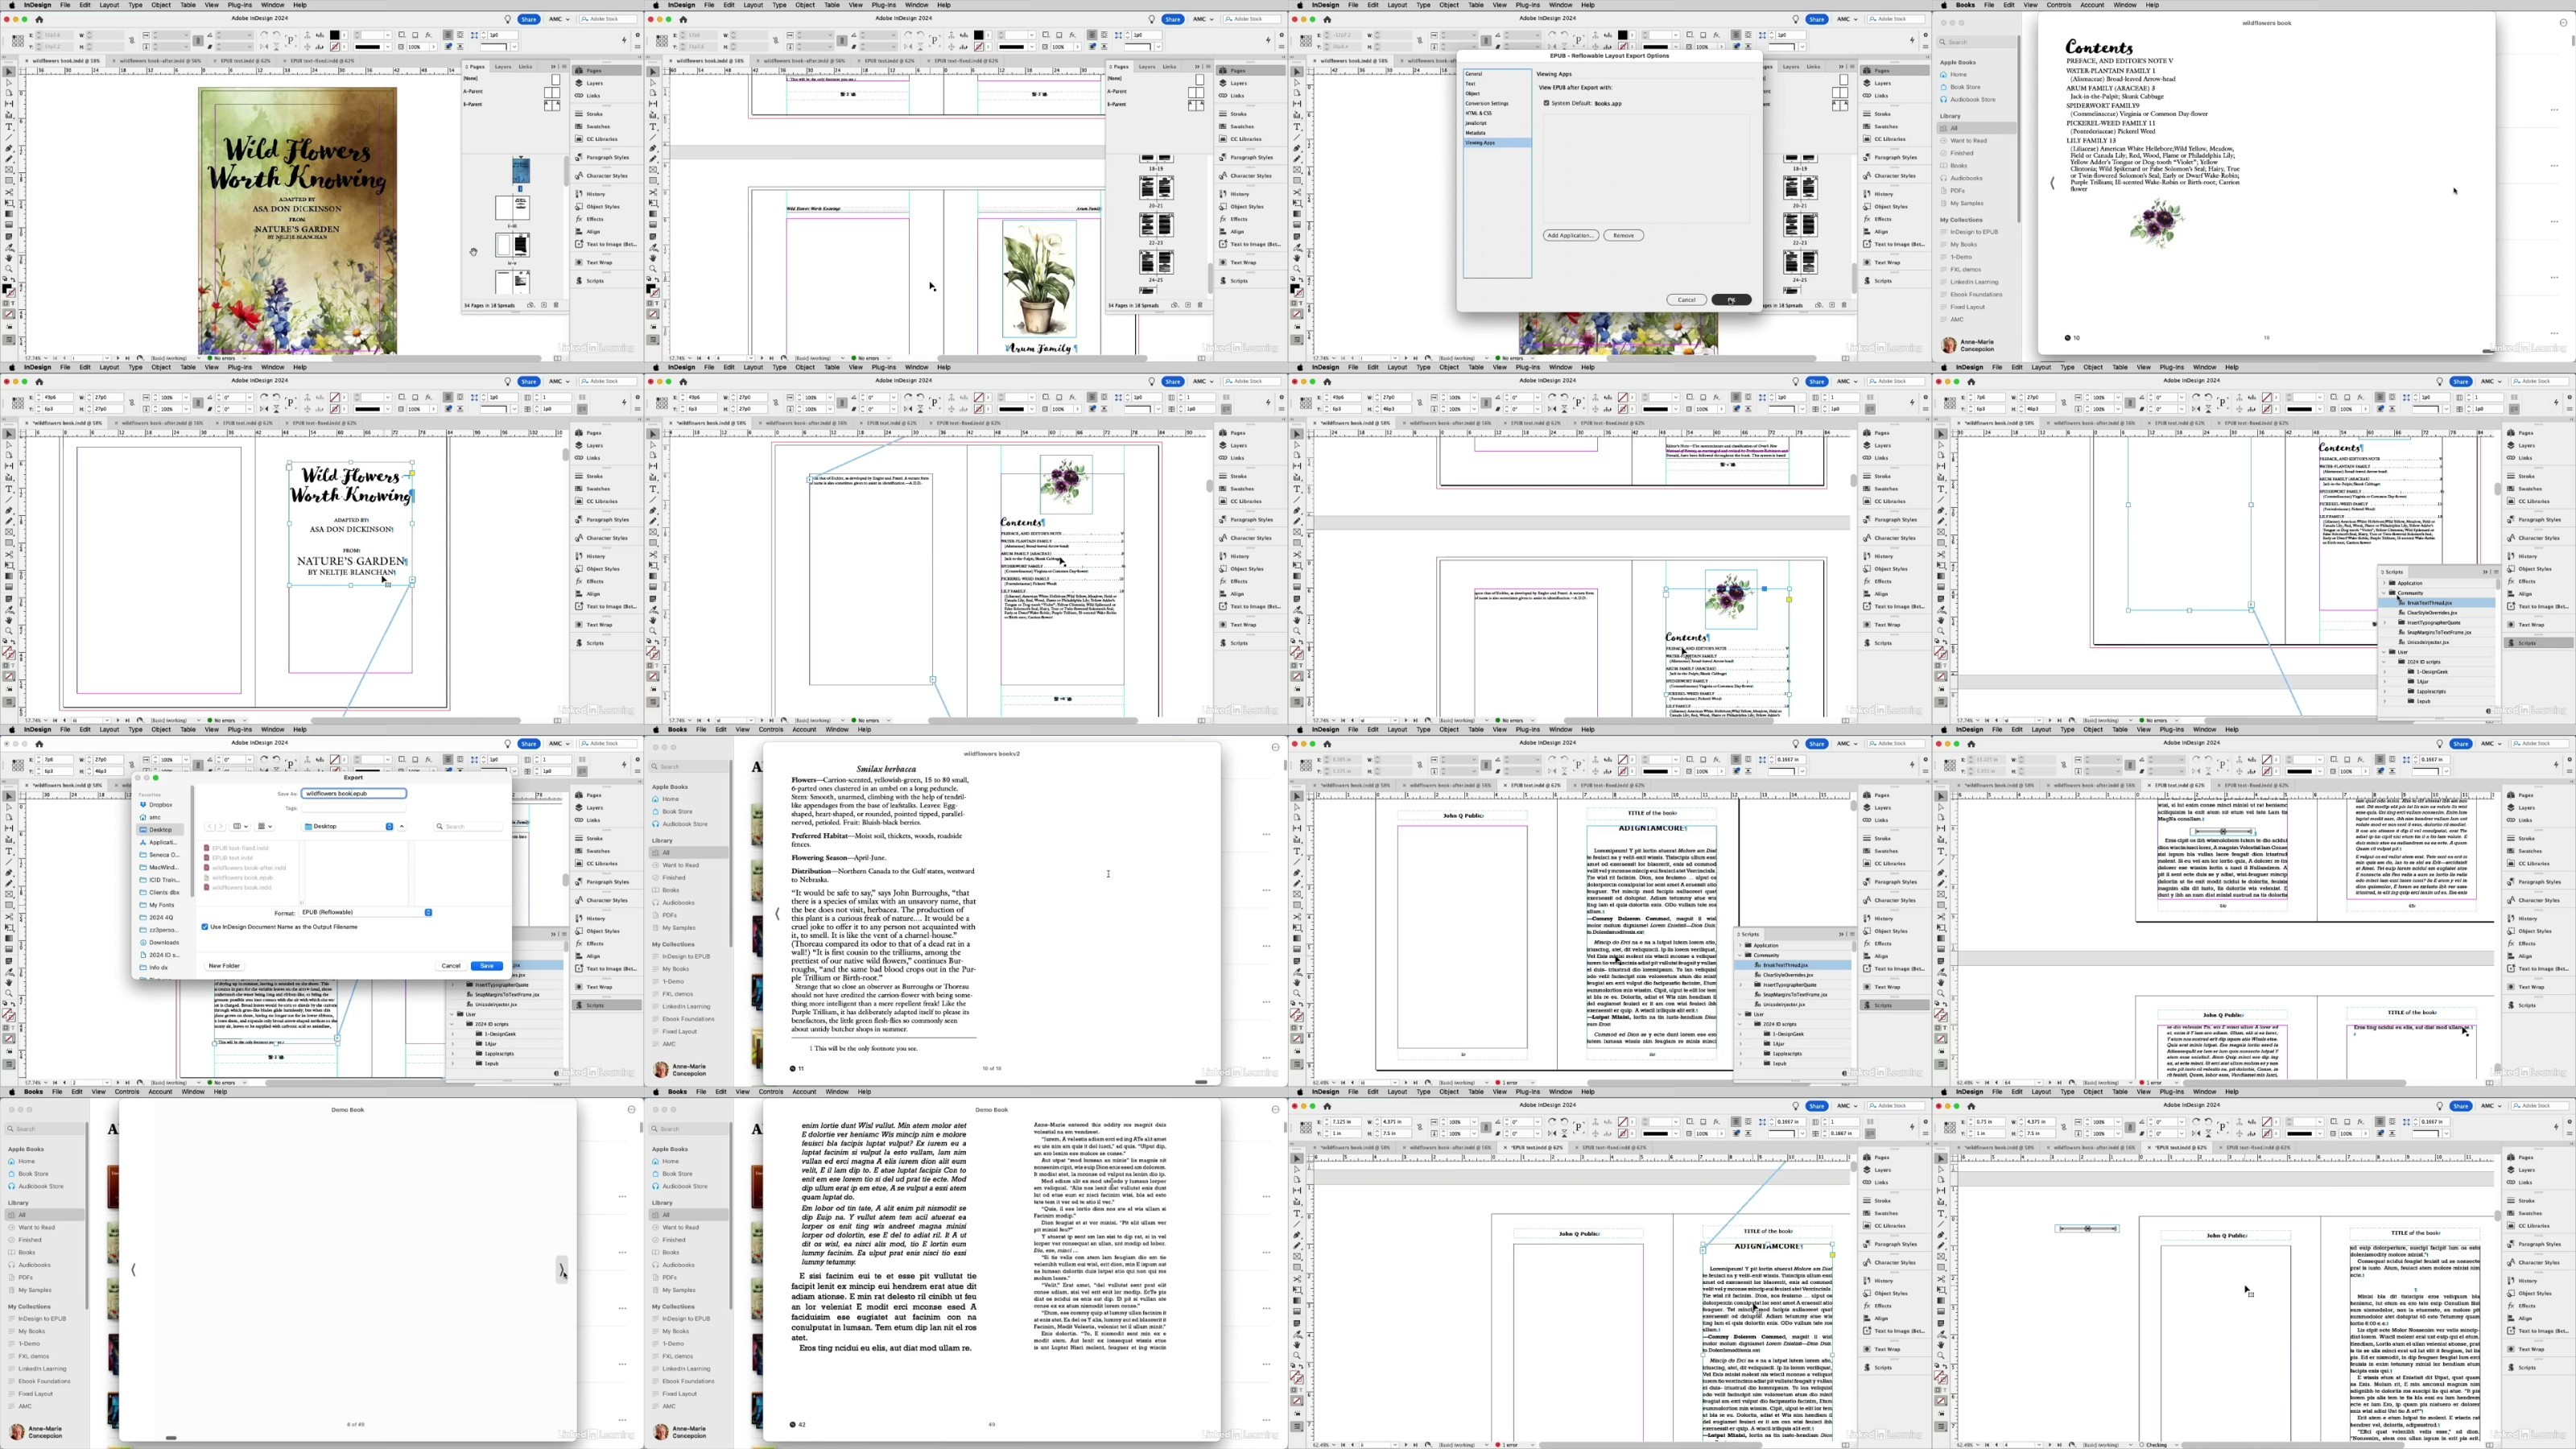The height and width of the screenshot is (1449, 2576).
Task: Click Save in the Export file dialog
Action: (x=486, y=966)
